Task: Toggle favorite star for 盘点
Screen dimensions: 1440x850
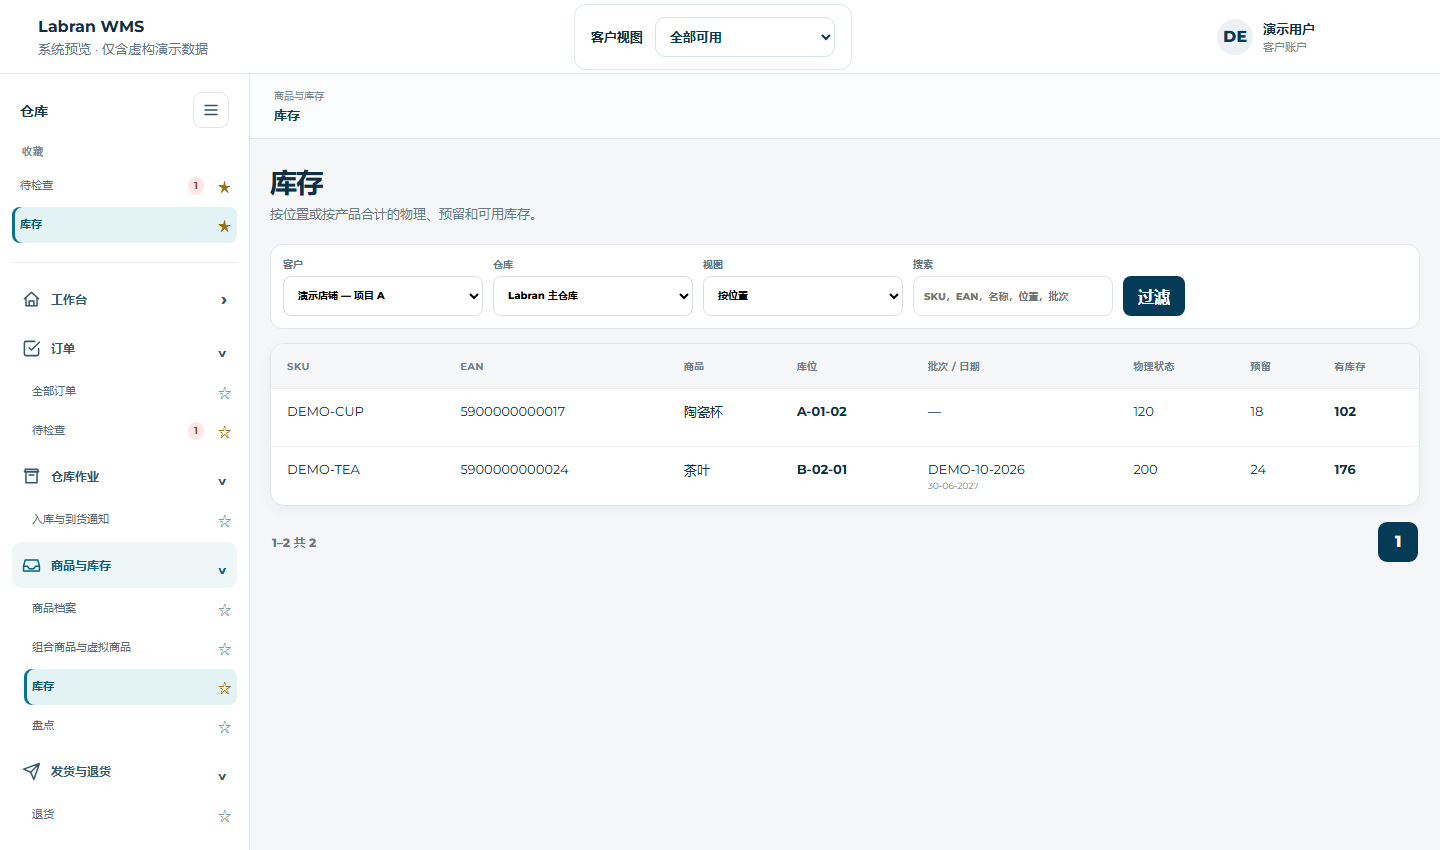Action: tap(224, 727)
